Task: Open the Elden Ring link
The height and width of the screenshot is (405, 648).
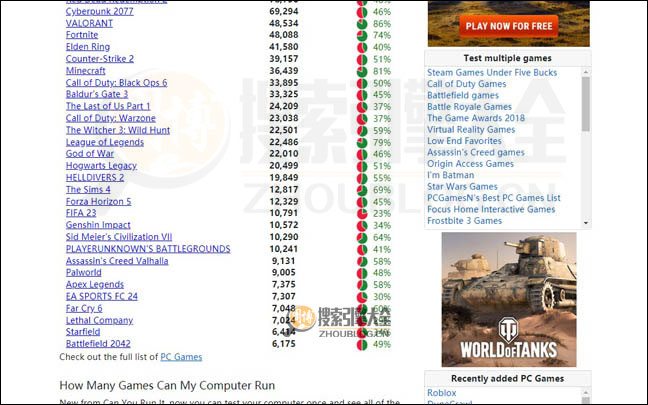Action: (x=88, y=47)
